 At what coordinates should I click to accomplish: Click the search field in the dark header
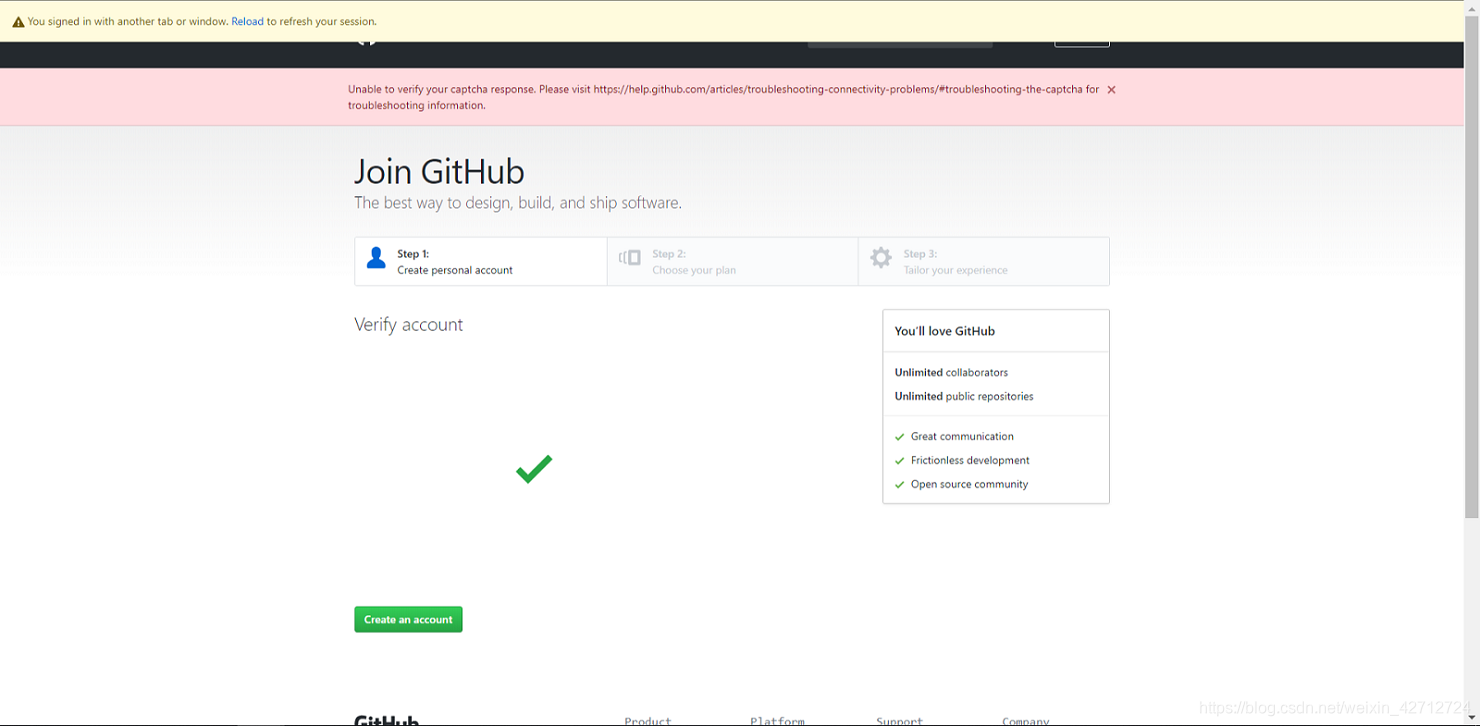click(x=900, y=44)
